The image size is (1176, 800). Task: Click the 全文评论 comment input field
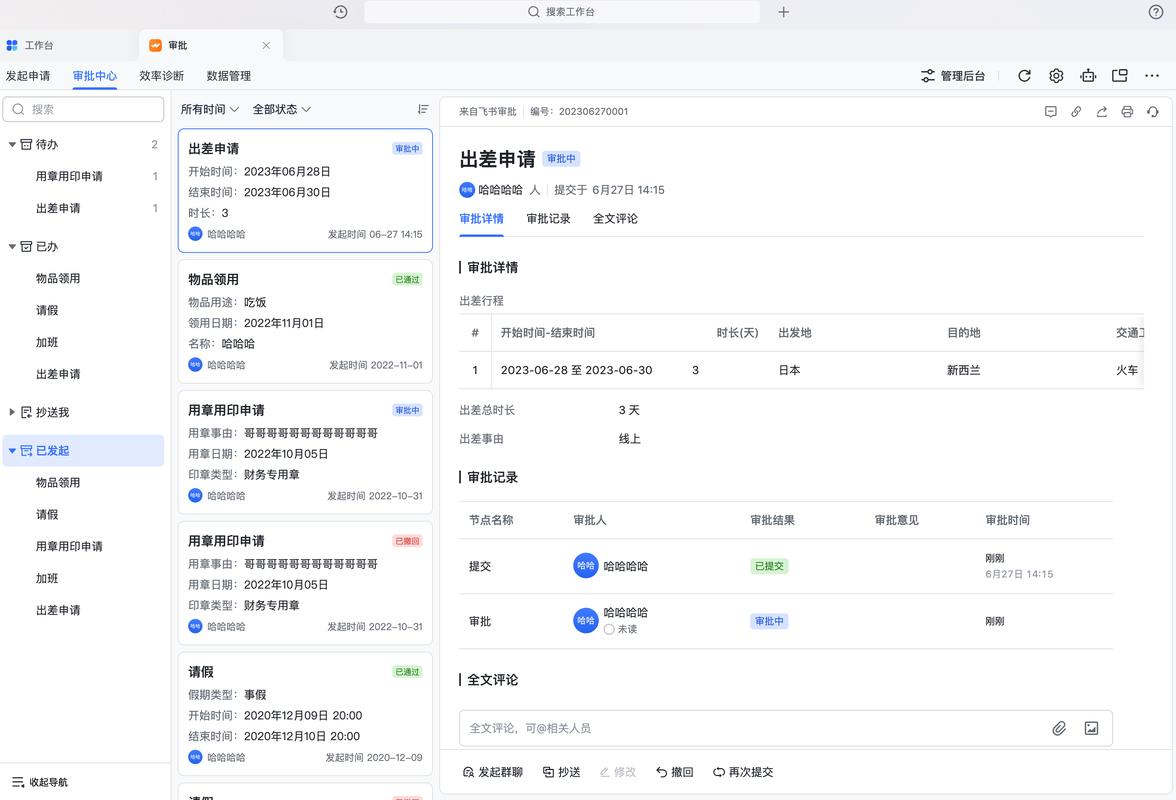coord(786,728)
